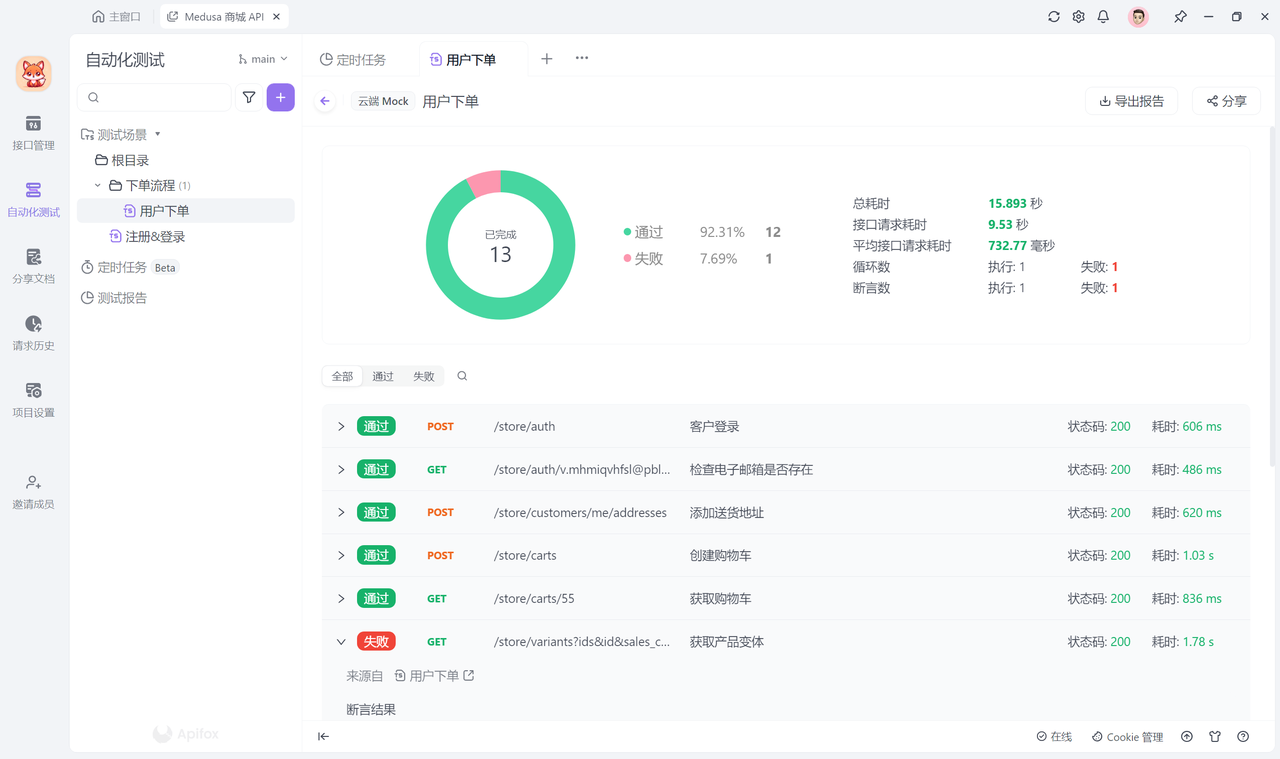Click the shirt theme icon in status bar
1280x759 pixels.
click(x=1215, y=737)
